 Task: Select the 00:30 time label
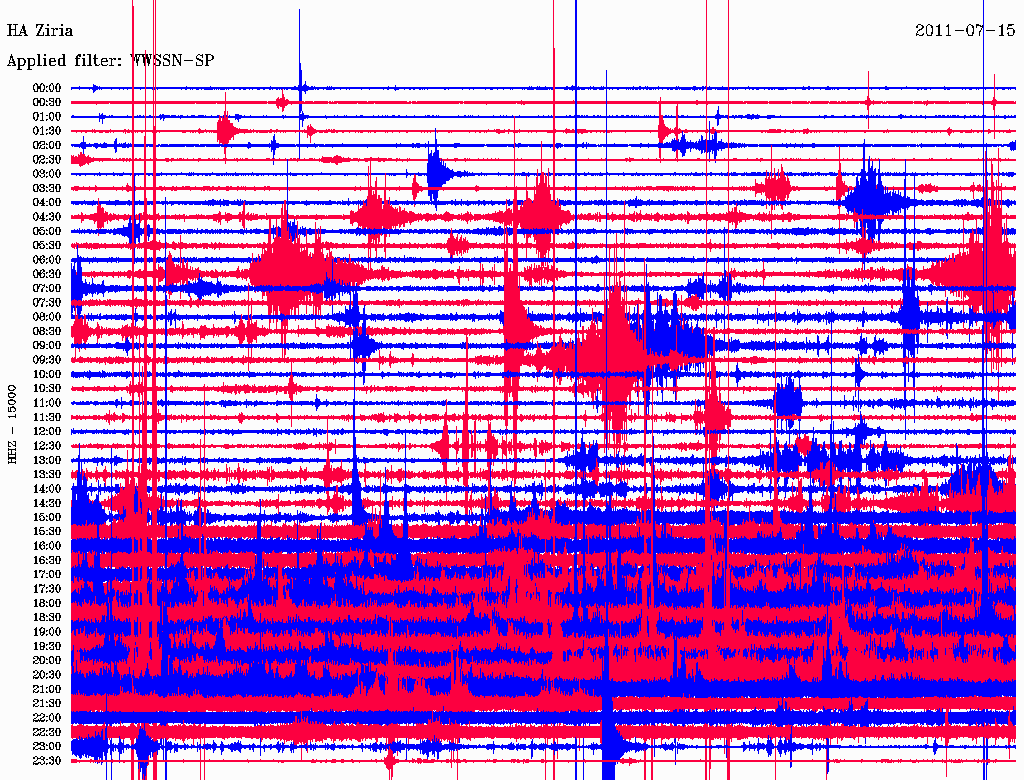point(47,103)
